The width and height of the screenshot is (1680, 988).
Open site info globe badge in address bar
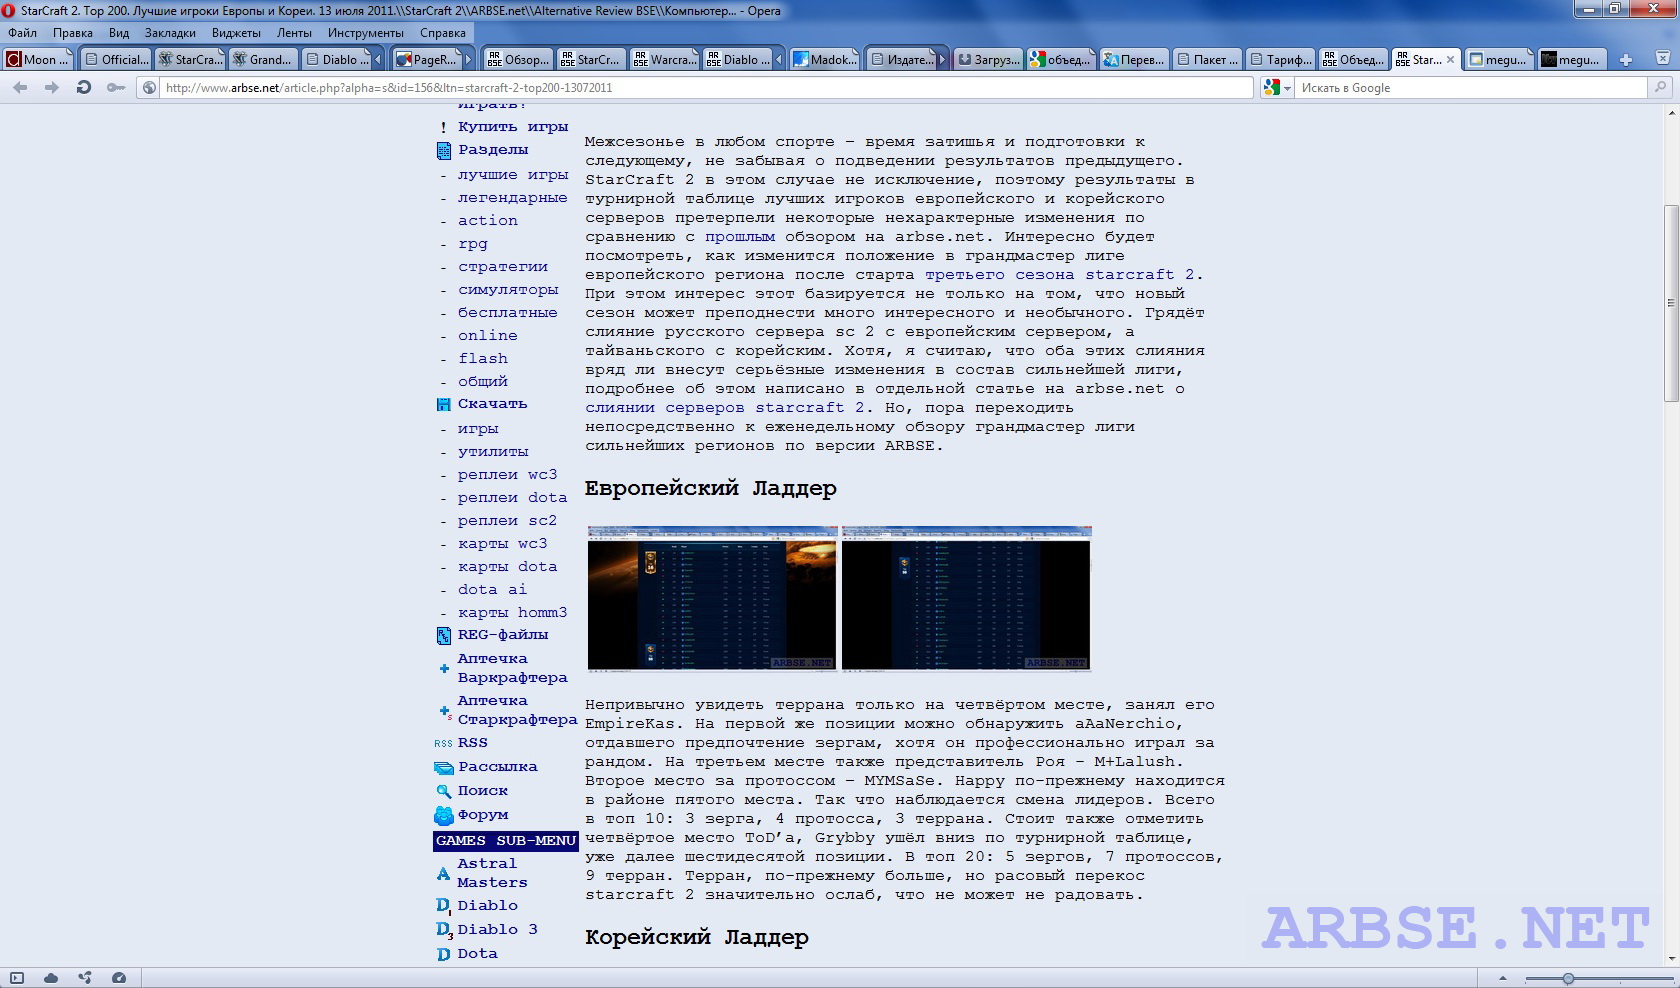point(149,88)
